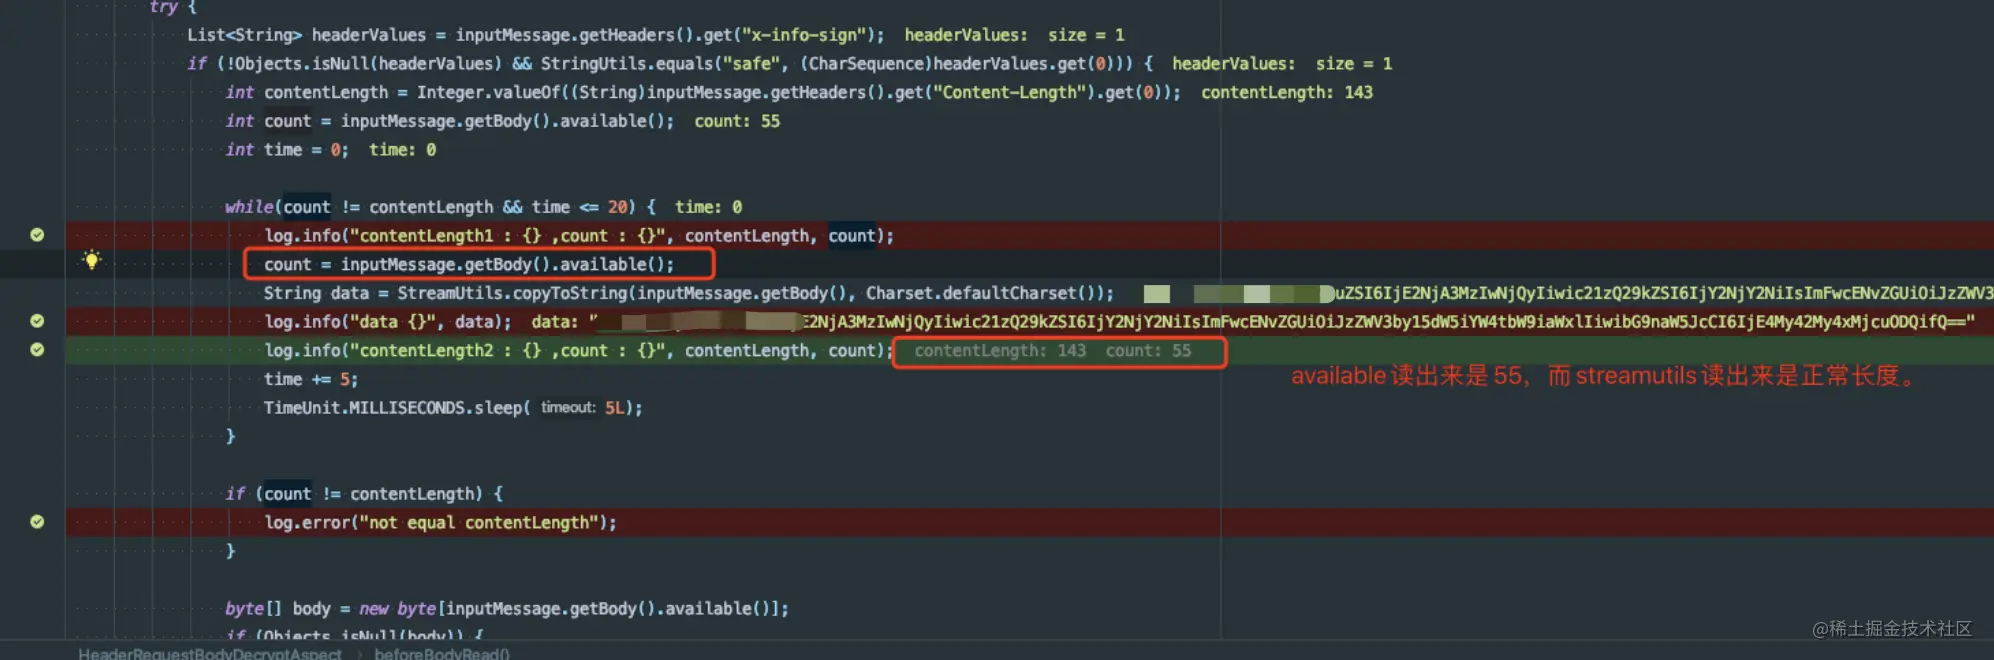1994x660 pixels.
Task: Click the inline 'contentLength: 143 count: 55' hint on the contentLength2 line
Action: click(1053, 351)
